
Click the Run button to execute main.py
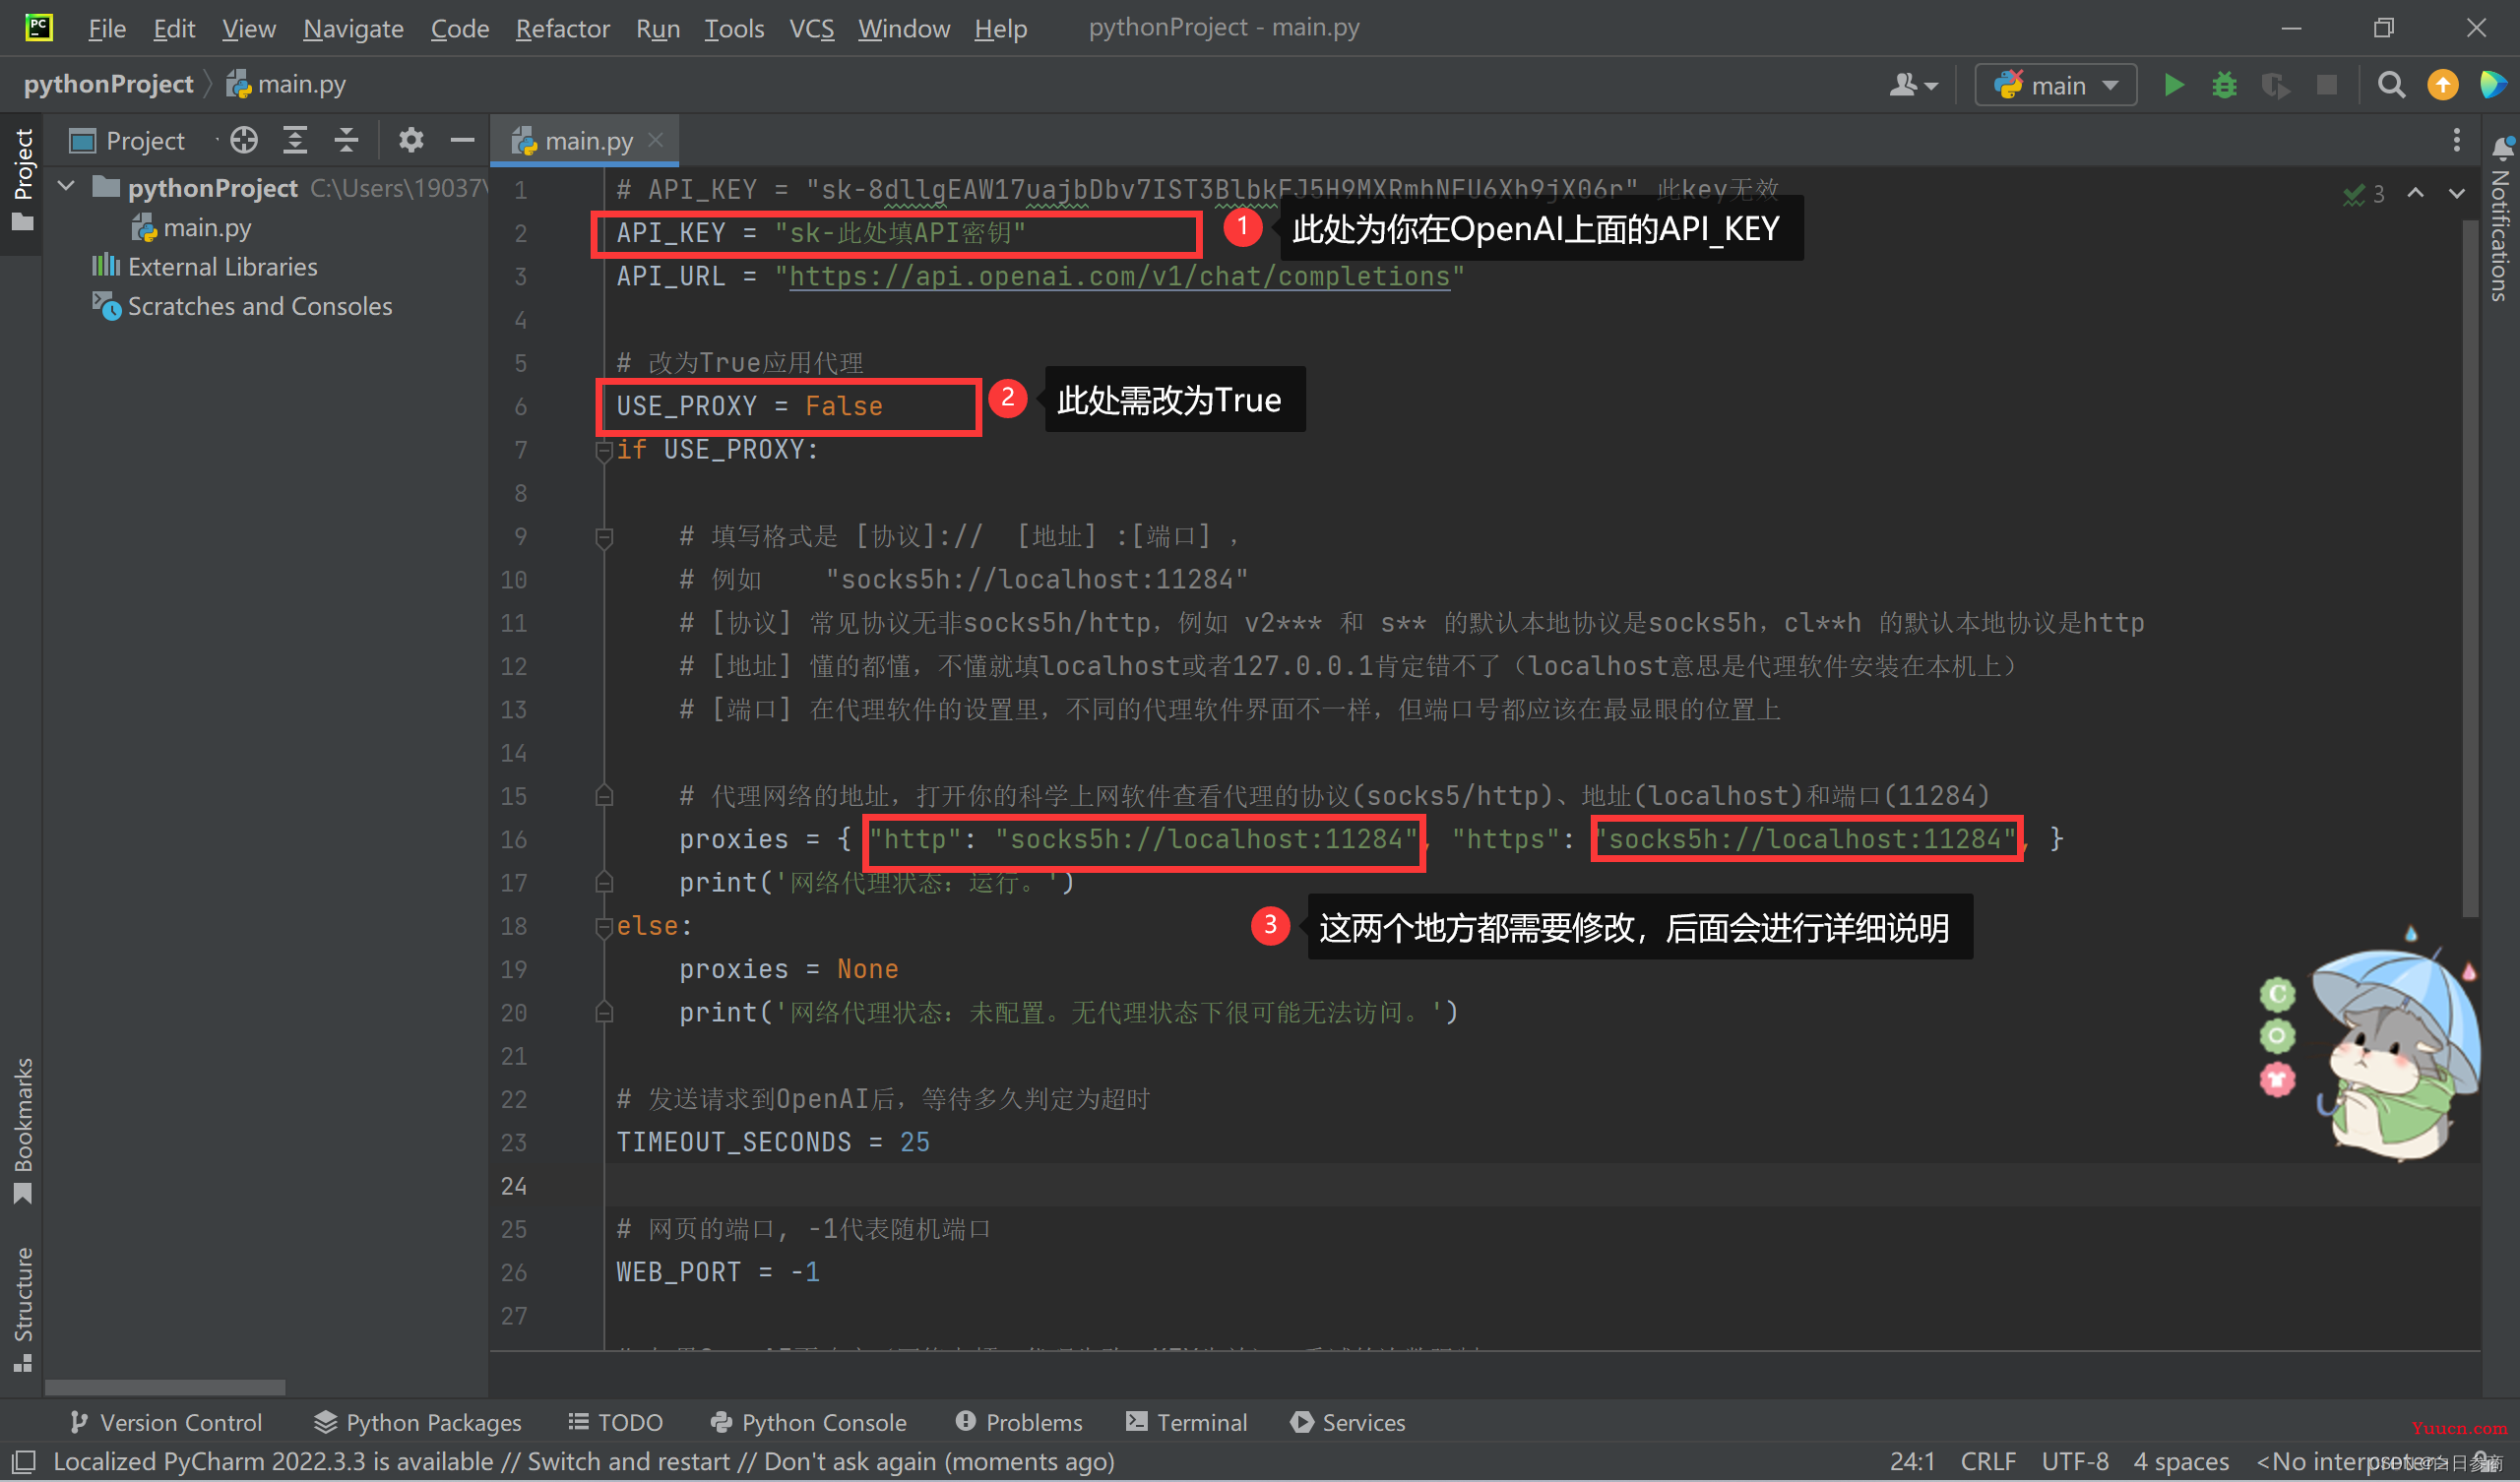pyautogui.click(x=2173, y=83)
